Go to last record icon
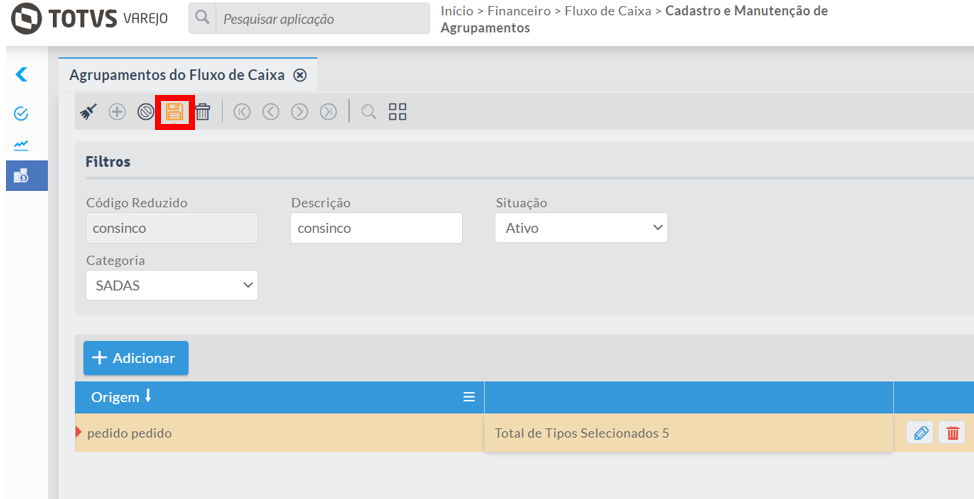Image resolution: width=974 pixels, height=499 pixels. pyautogui.click(x=328, y=112)
